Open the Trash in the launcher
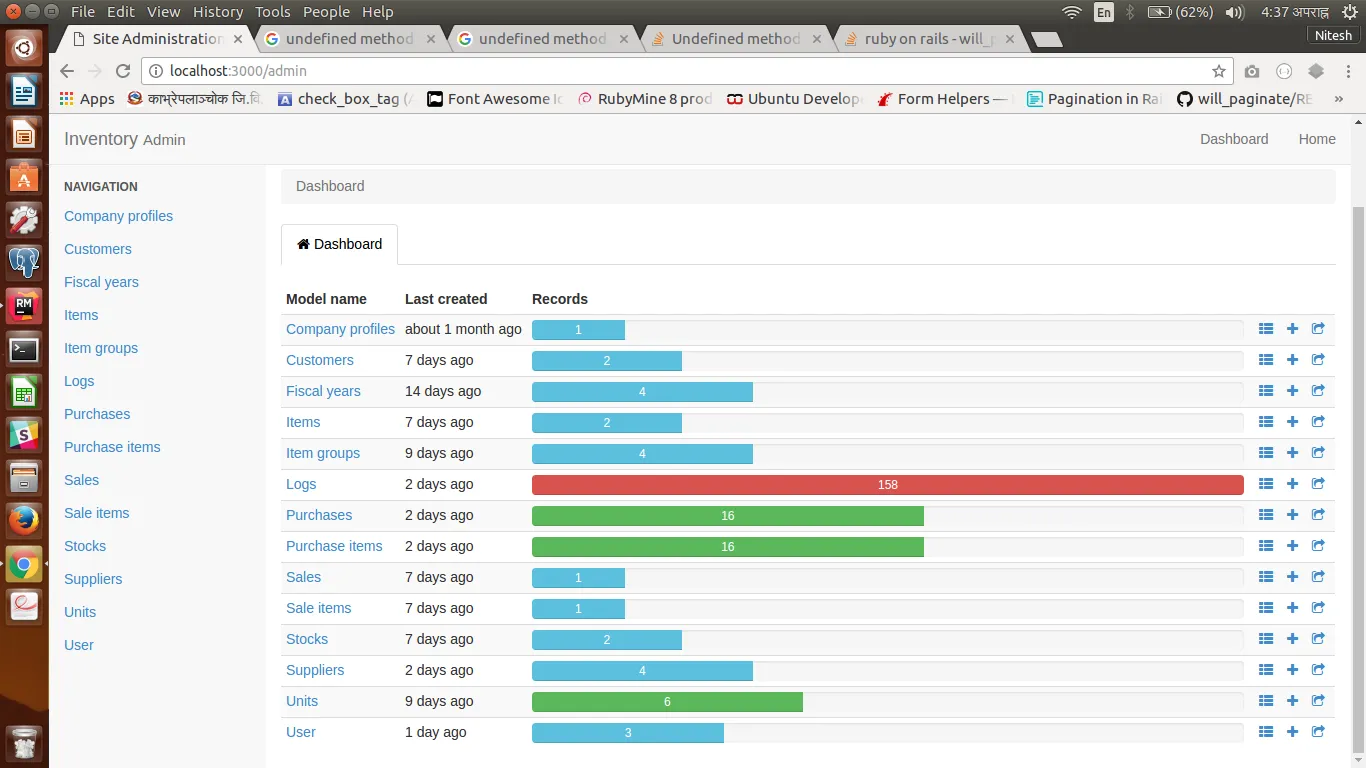 click(24, 742)
